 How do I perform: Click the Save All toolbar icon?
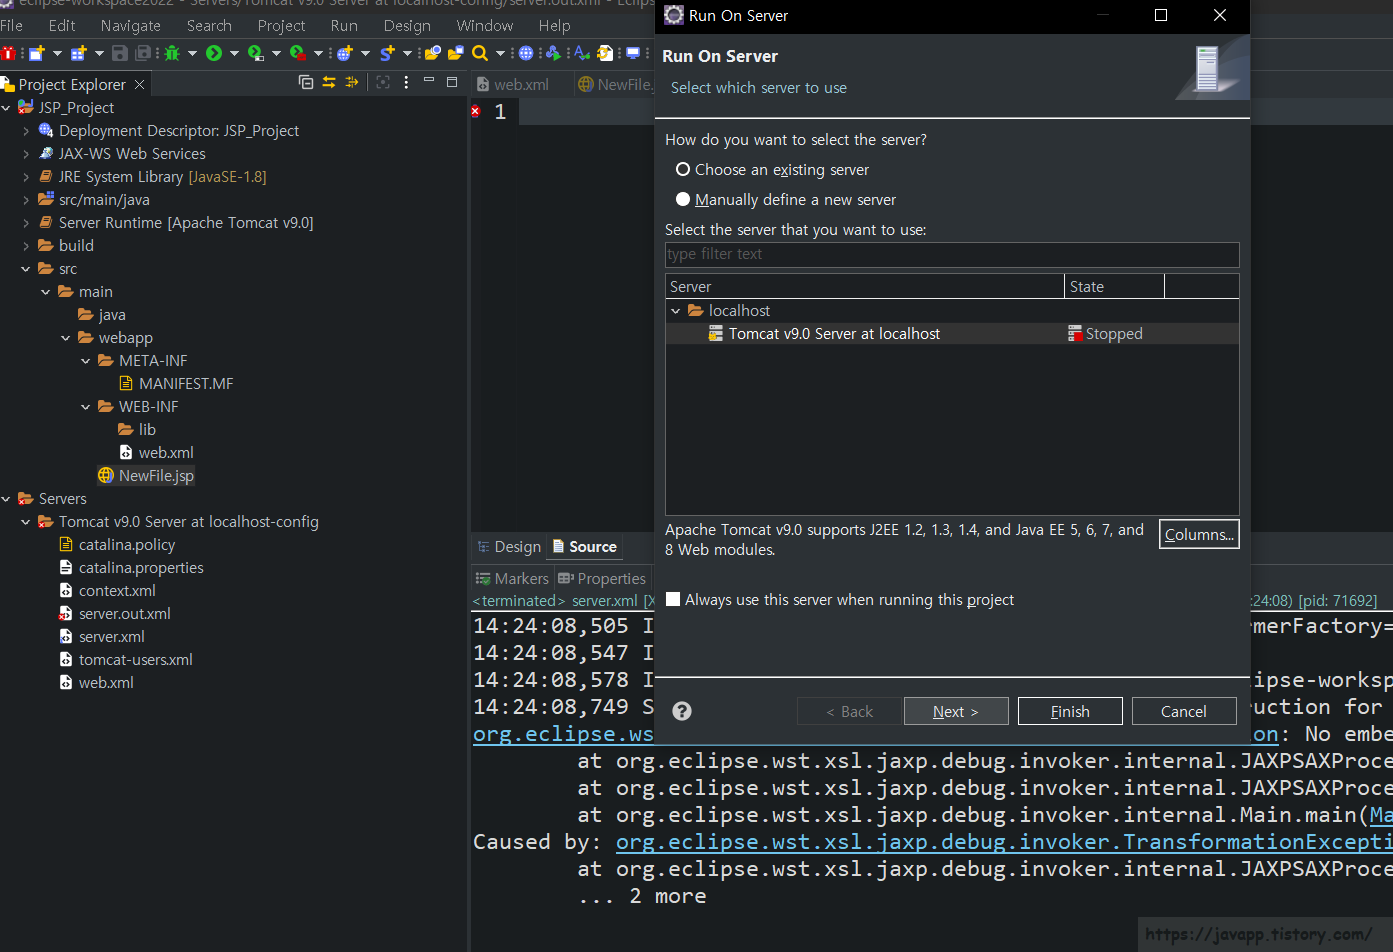coord(143,53)
